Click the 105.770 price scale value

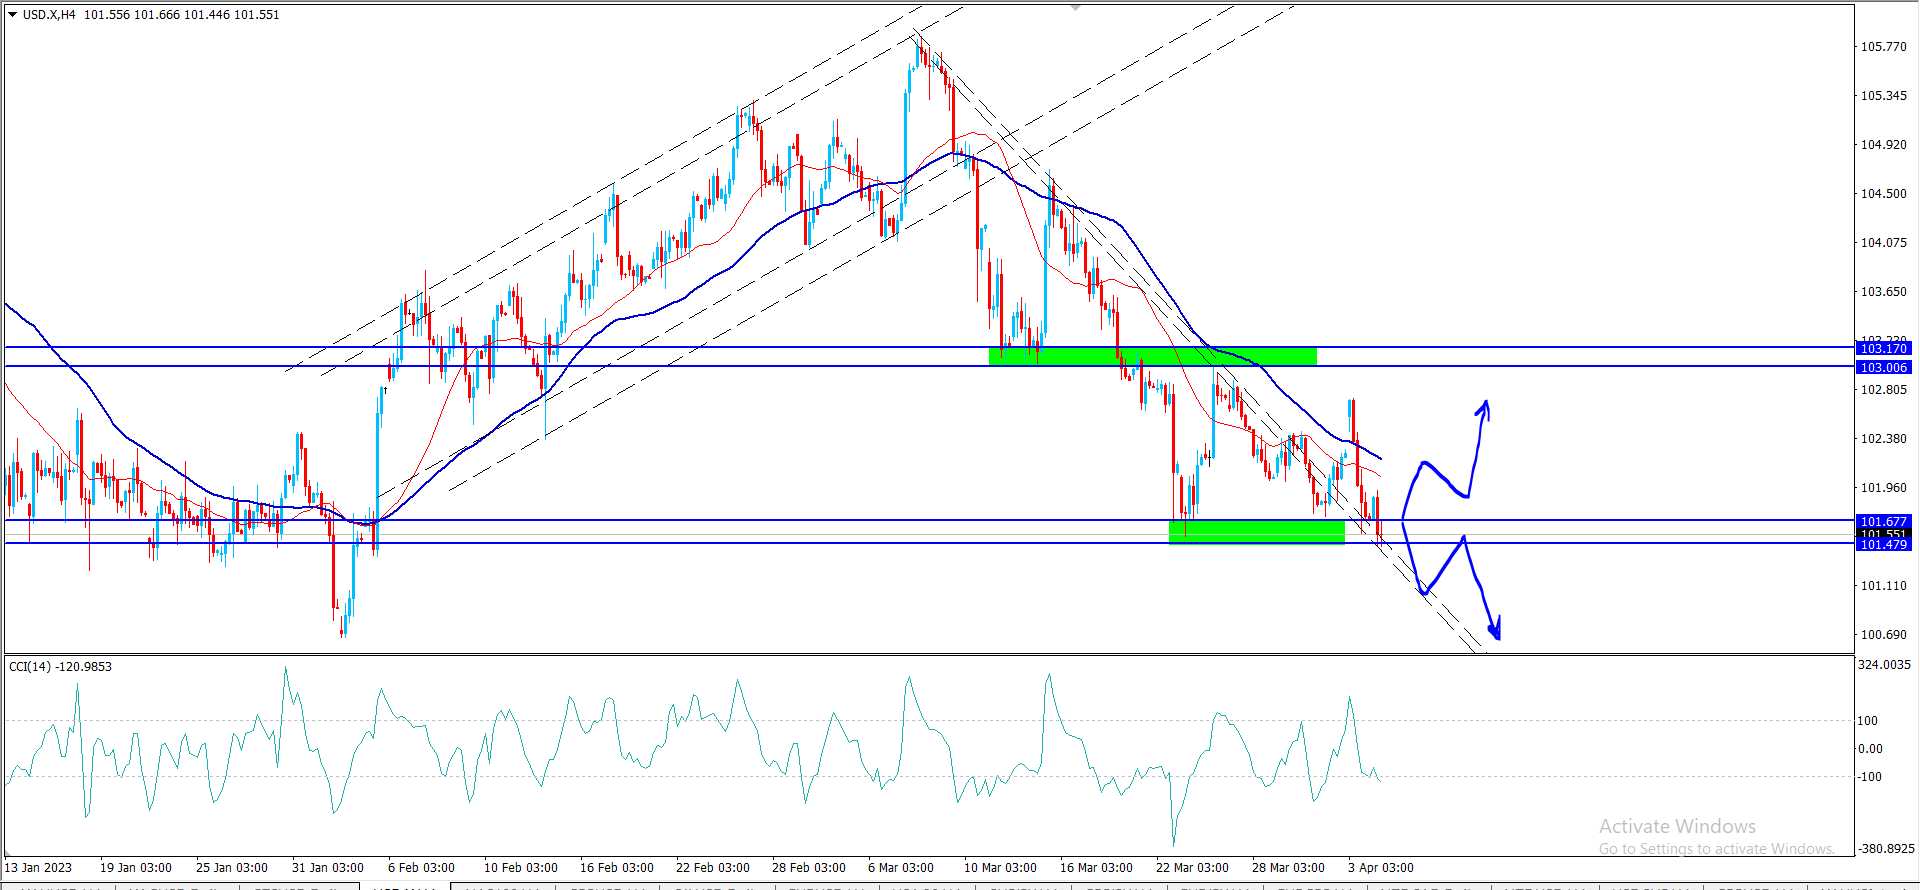pyautogui.click(x=1883, y=47)
